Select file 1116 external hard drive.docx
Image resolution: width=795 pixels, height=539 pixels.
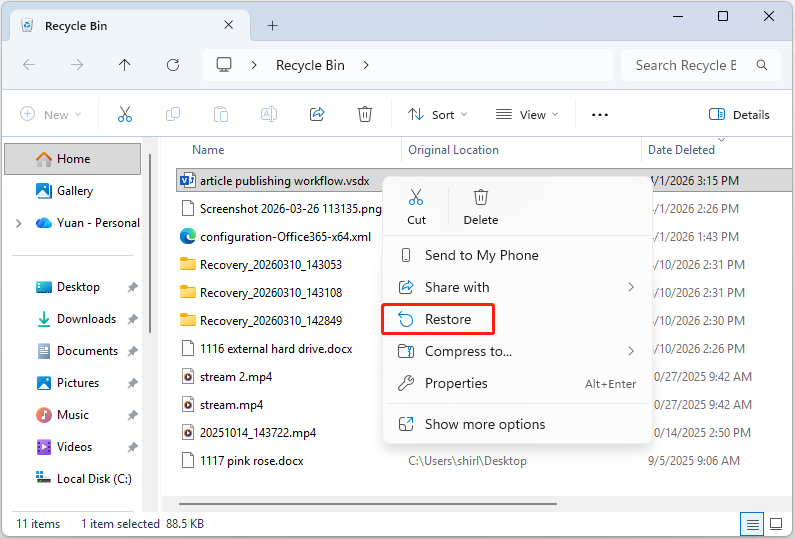tap(276, 349)
